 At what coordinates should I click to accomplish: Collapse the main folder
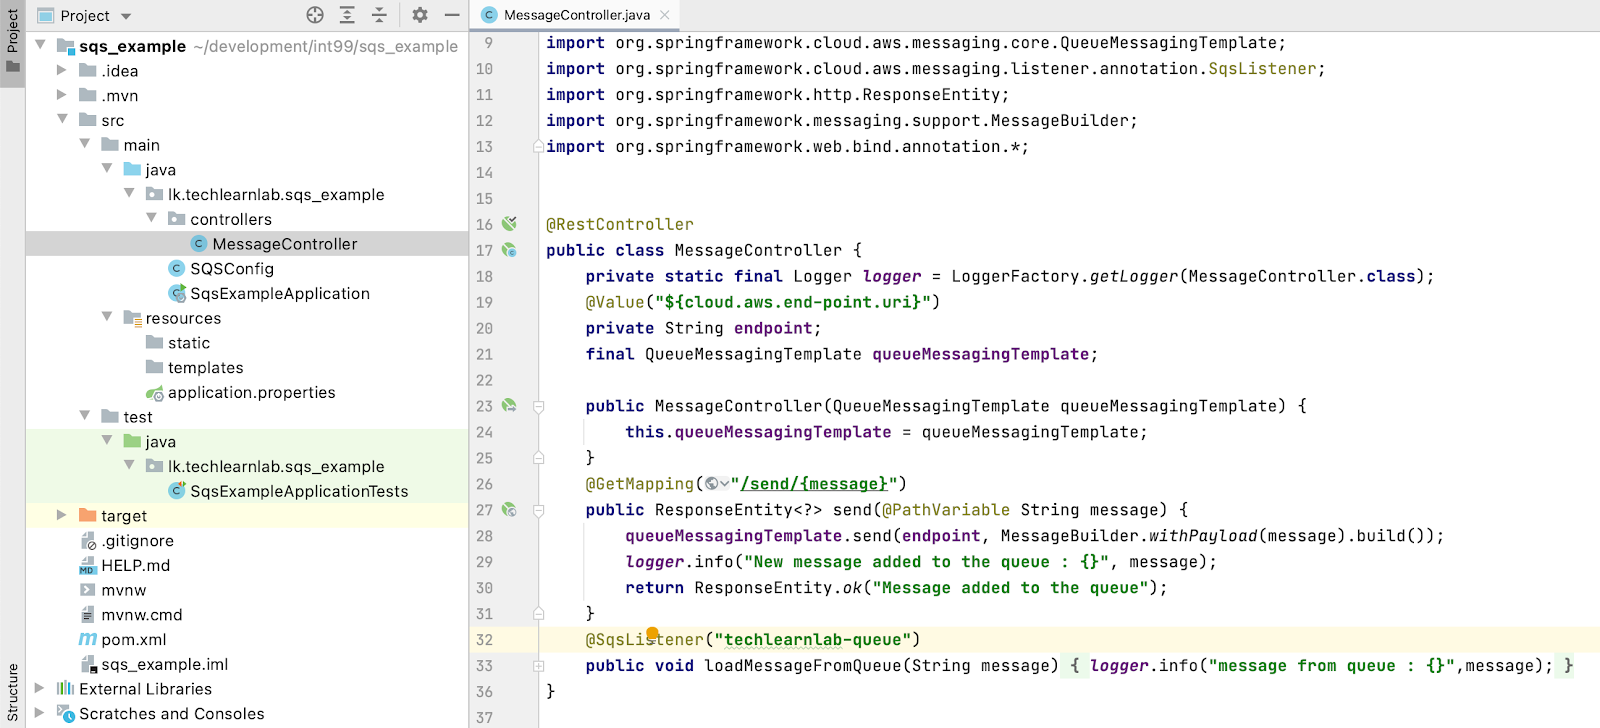click(85, 144)
